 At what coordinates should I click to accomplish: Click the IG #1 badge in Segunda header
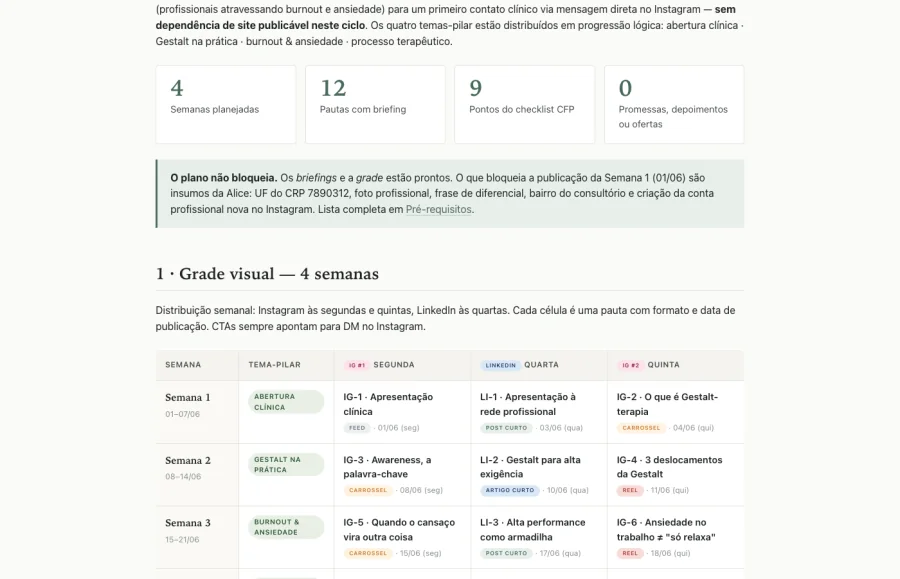[x=356, y=365]
